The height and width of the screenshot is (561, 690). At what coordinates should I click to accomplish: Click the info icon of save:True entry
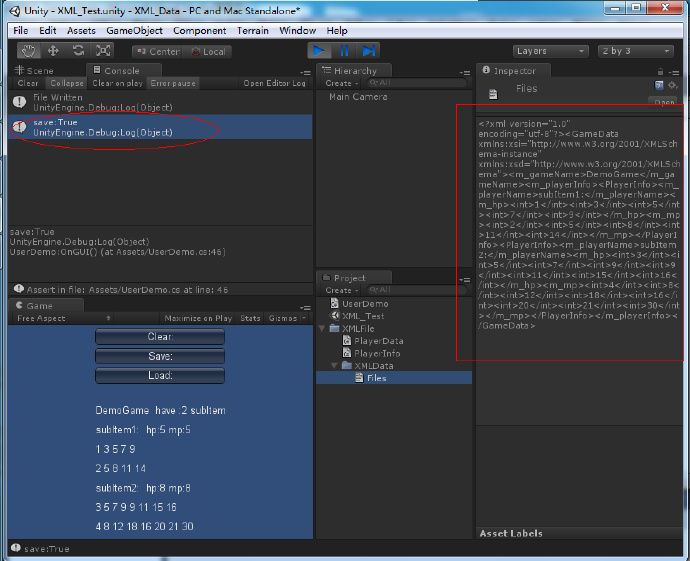(19, 127)
